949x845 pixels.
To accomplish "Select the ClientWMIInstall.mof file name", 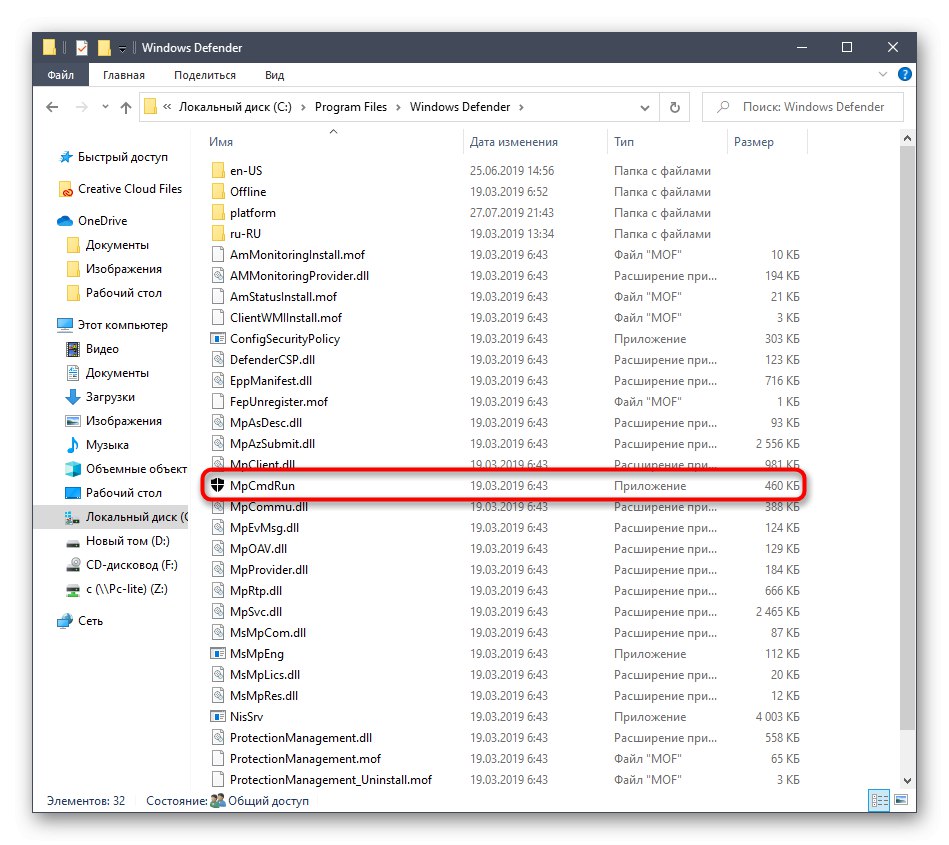I will pos(286,318).
